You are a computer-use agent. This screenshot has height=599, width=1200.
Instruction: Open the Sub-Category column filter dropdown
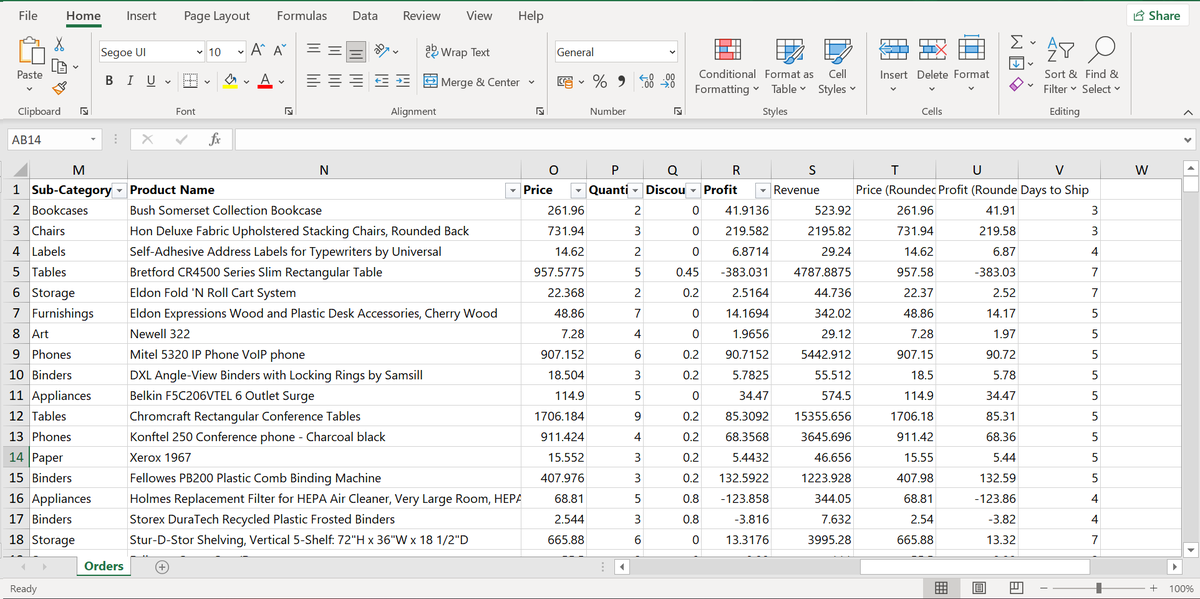(119, 190)
